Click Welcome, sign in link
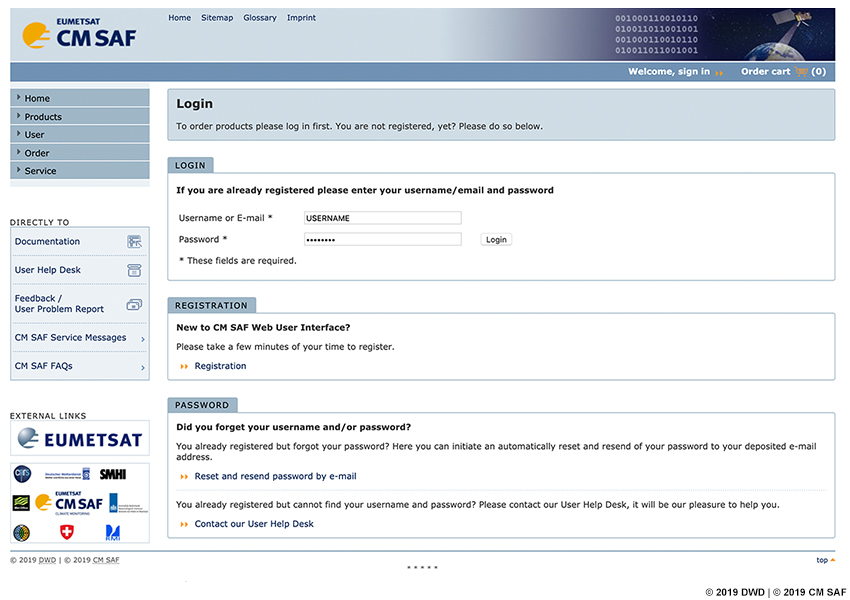Viewport: 850px width, 600px height. point(669,72)
